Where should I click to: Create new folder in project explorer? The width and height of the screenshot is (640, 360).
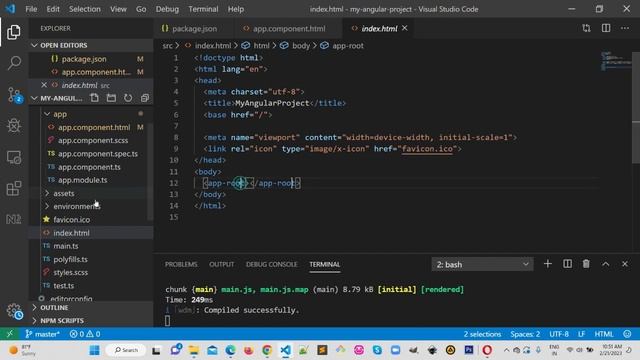pos(111,98)
